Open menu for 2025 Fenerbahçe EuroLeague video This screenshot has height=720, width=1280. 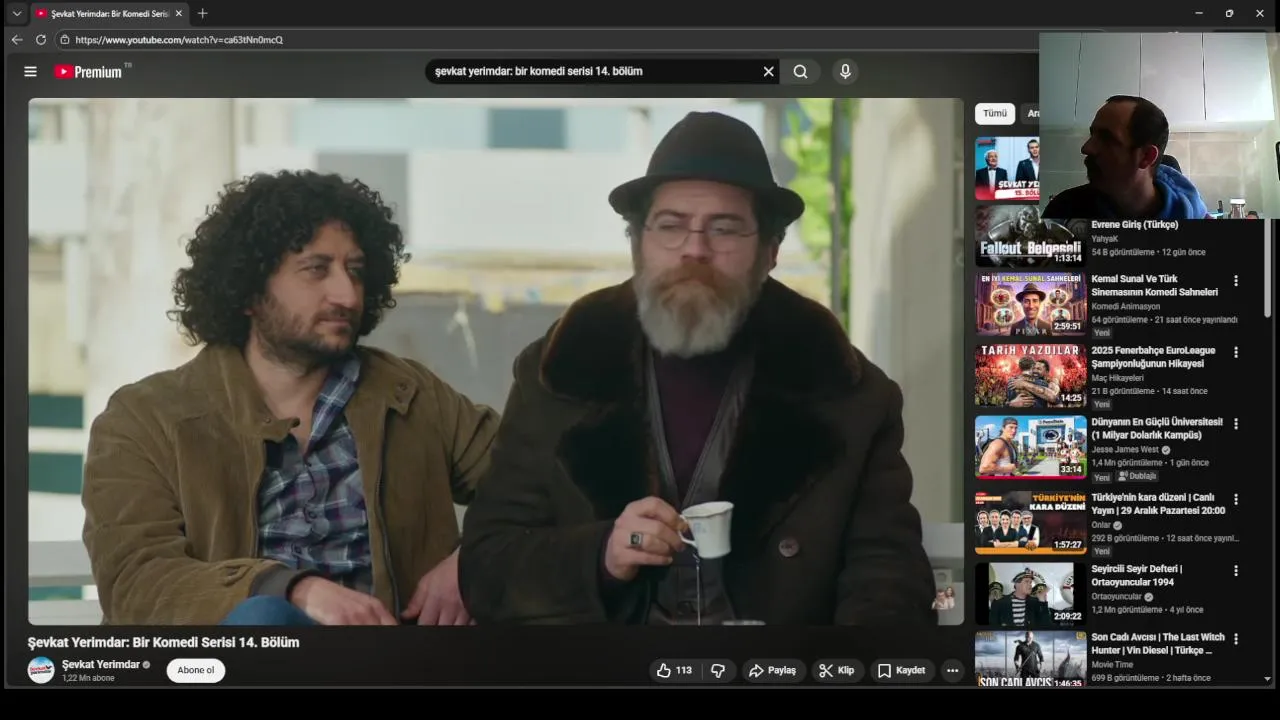(x=1236, y=352)
